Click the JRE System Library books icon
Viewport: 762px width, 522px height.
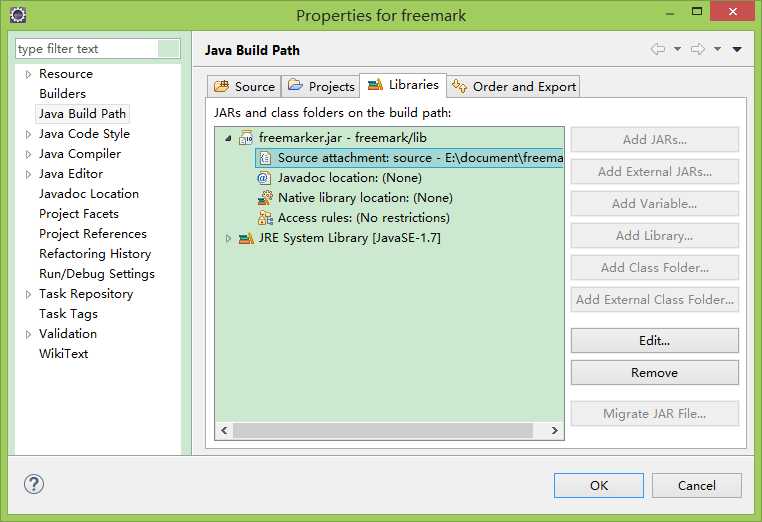246,238
